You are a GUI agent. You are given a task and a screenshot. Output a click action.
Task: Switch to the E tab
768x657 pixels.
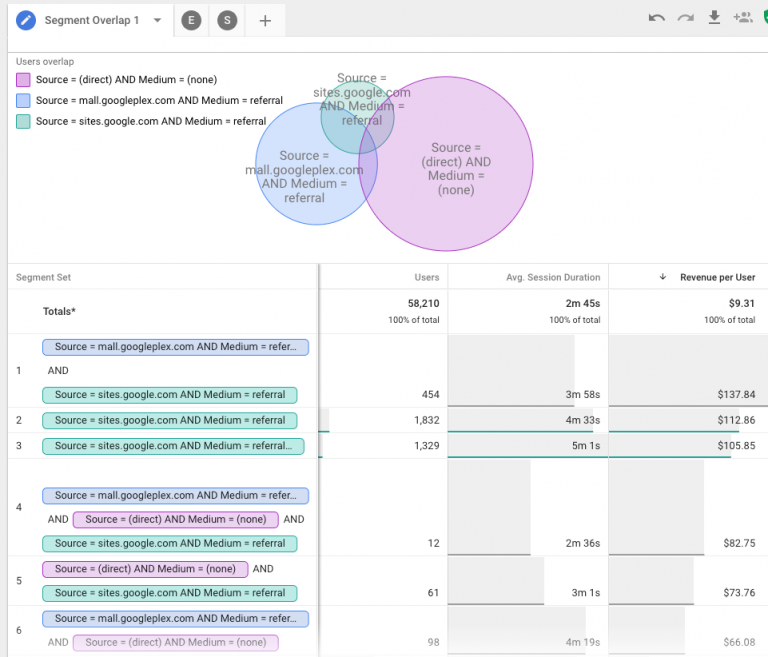(190, 21)
